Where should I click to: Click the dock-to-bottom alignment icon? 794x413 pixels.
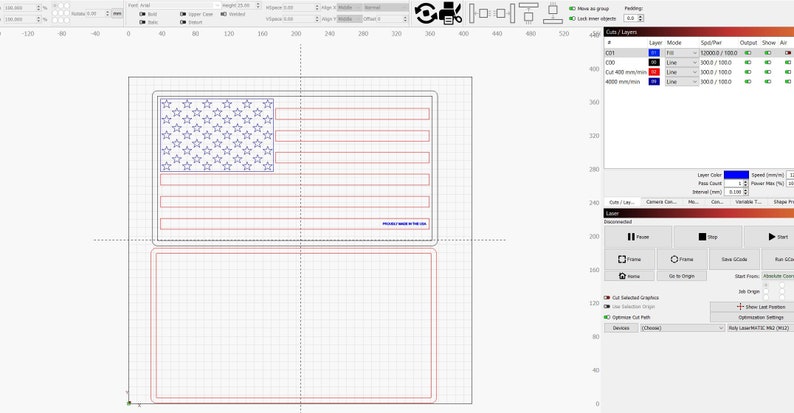pos(552,13)
